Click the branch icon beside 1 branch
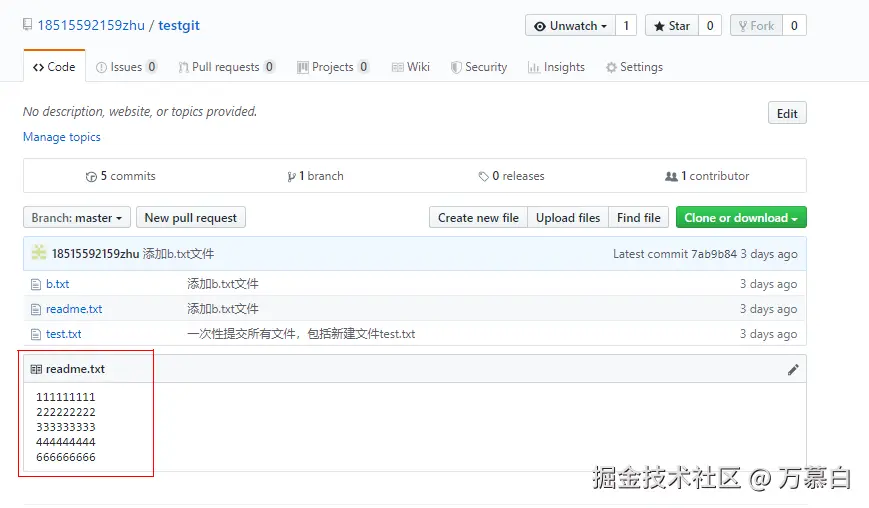869x508 pixels. point(291,177)
